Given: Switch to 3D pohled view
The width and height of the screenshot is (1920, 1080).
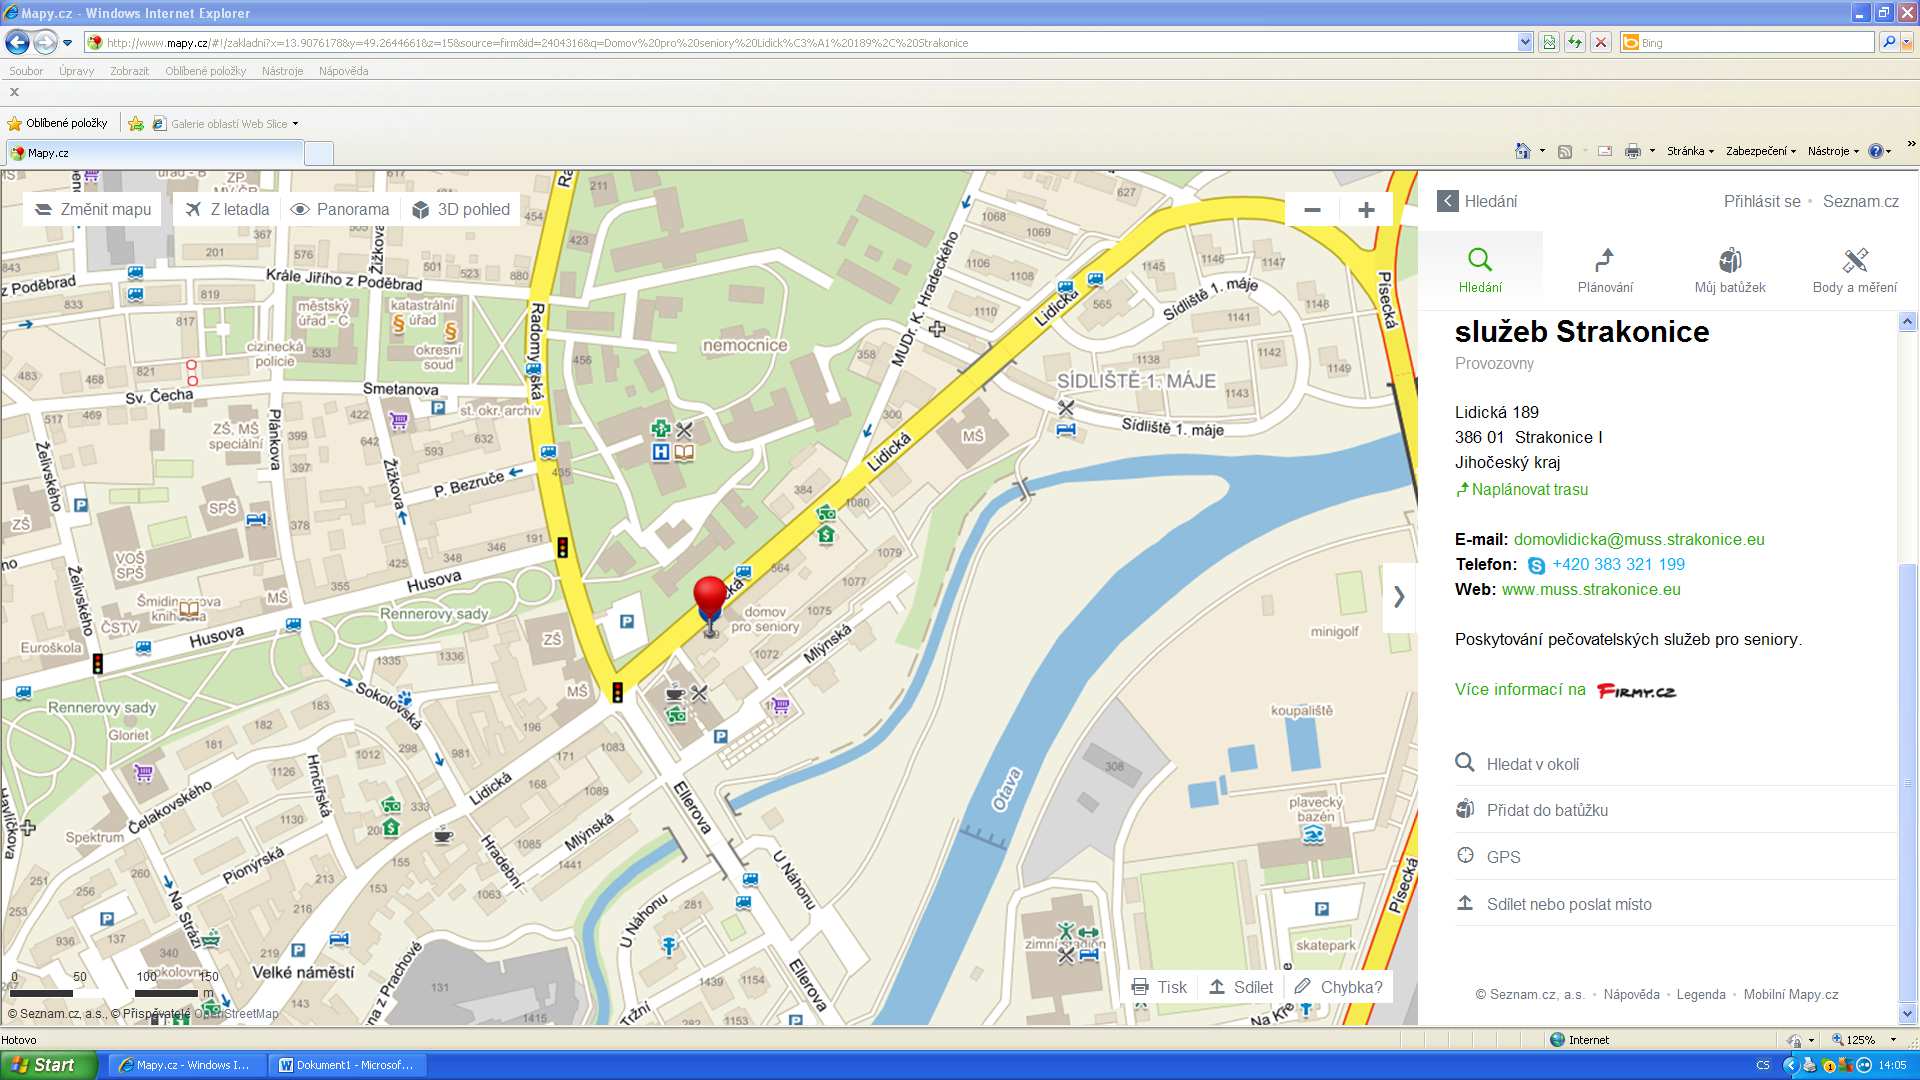Looking at the screenshot, I should coord(461,210).
